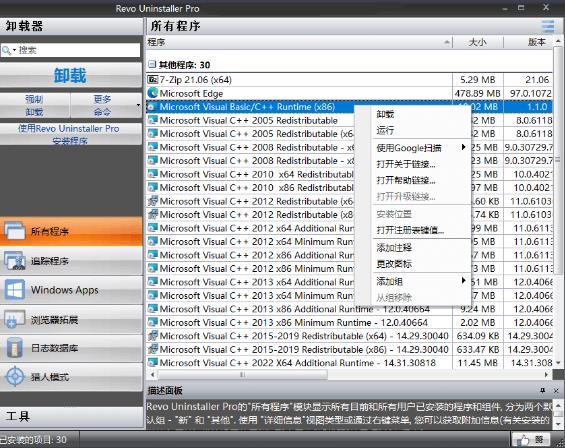Click icon of Visual C++ 2015-2019 Redistributable (x86)
This screenshot has height=448, width=565.
click(152, 349)
